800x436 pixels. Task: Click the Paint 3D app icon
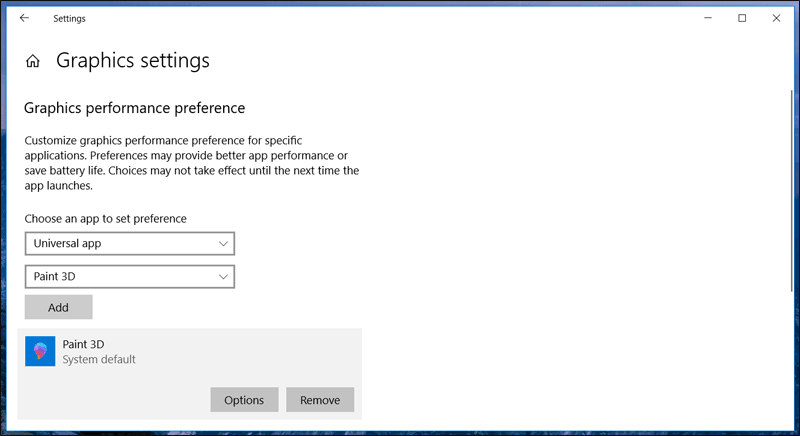40,351
